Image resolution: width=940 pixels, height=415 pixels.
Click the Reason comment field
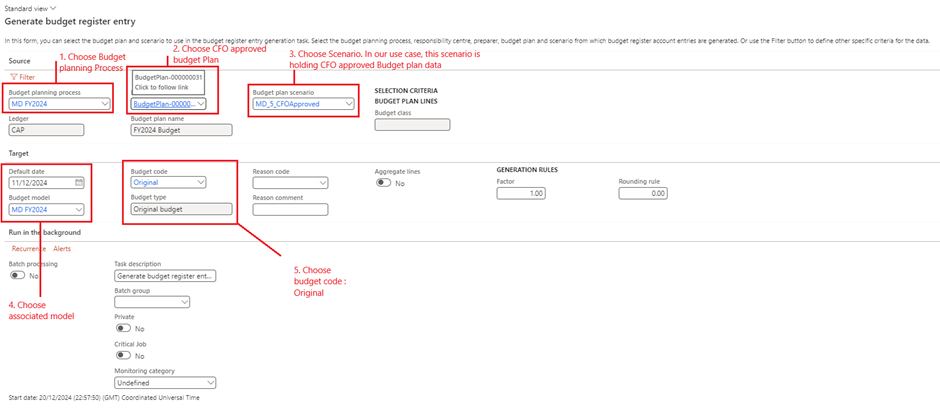coord(290,209)
